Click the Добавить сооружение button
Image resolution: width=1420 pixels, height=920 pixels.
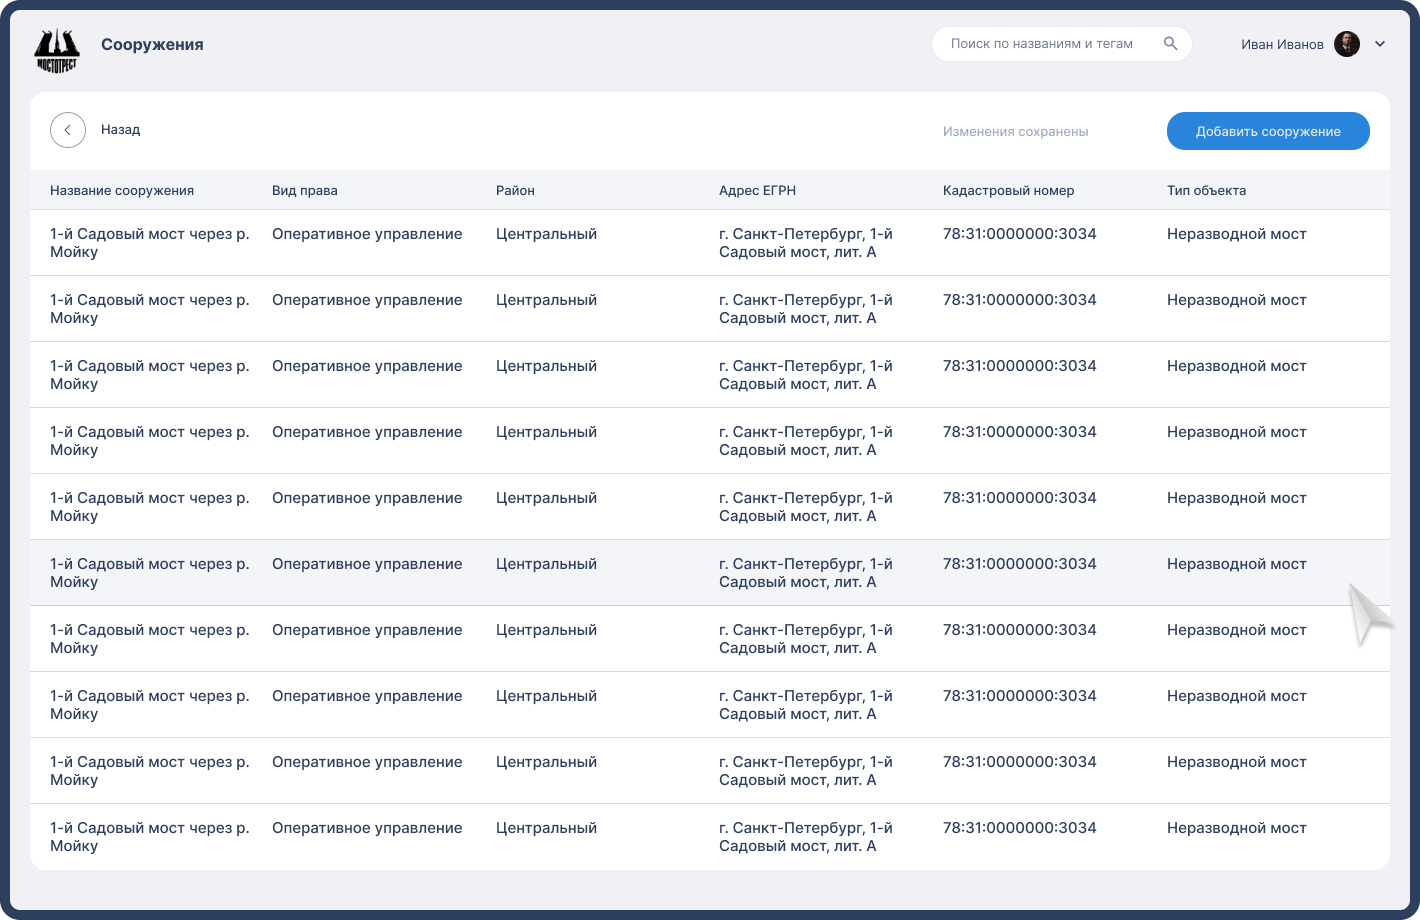coord(1268,131)
